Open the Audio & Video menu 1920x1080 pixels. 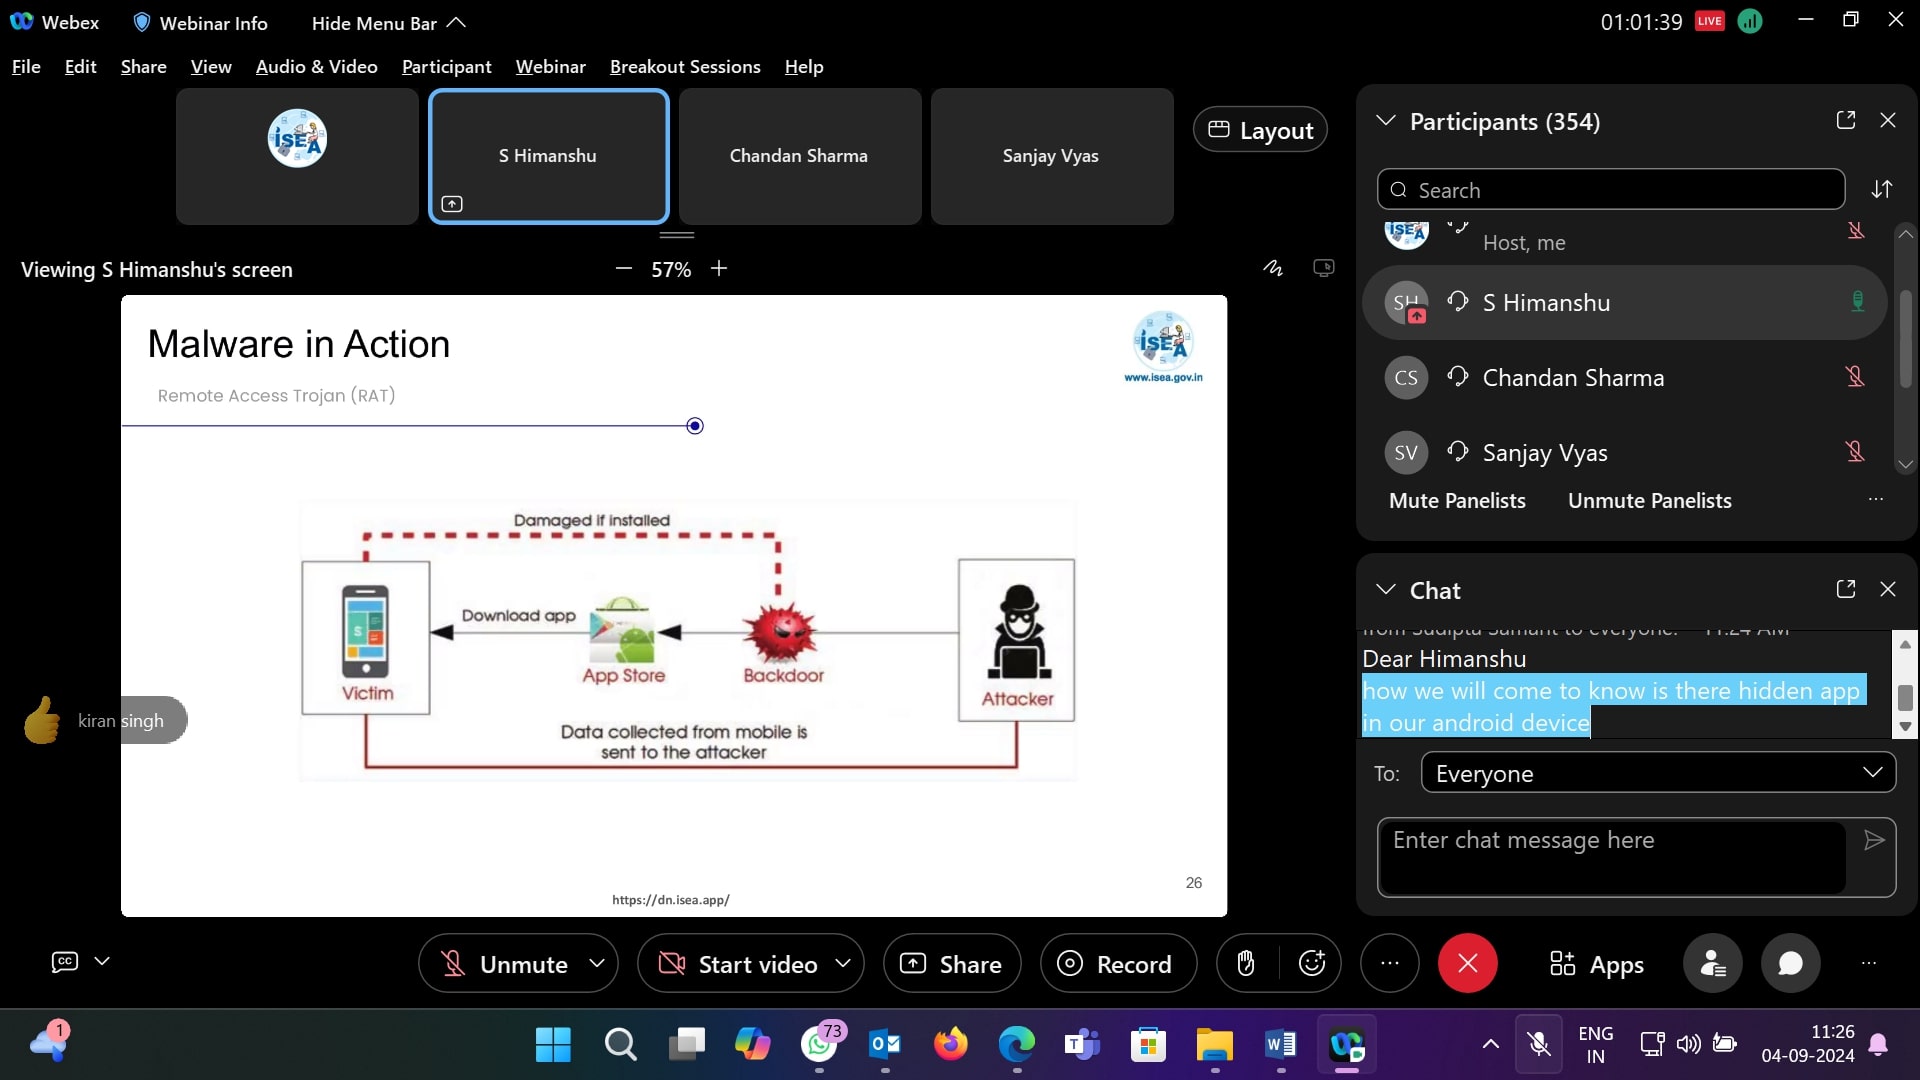click(316, 67)
